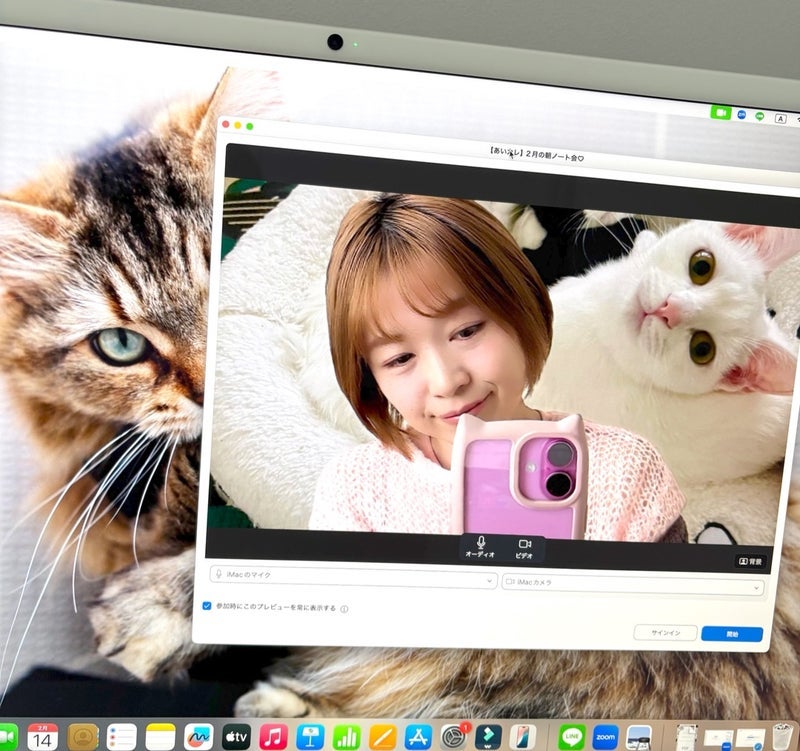The width and height of the screenshot is (800, 751).
Task: Toggle camera with the ビデオ button
Action: click(524, 547)
